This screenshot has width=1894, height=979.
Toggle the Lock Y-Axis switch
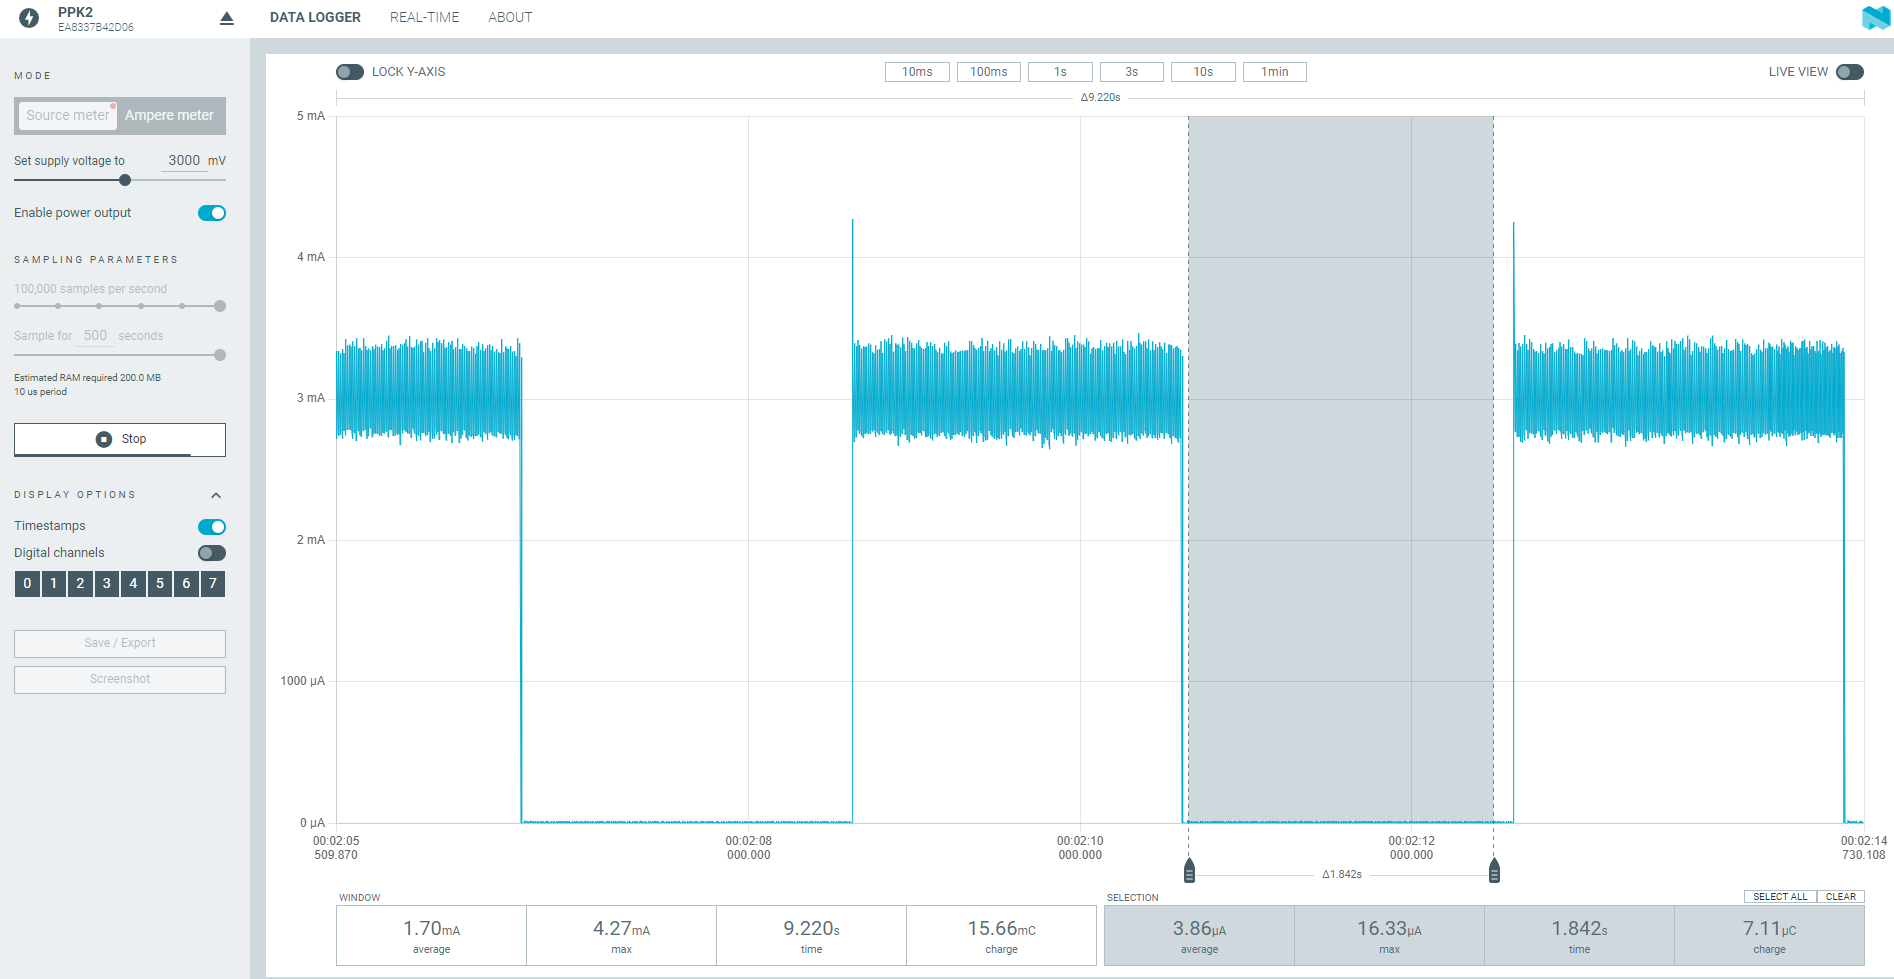click(350, 72)
